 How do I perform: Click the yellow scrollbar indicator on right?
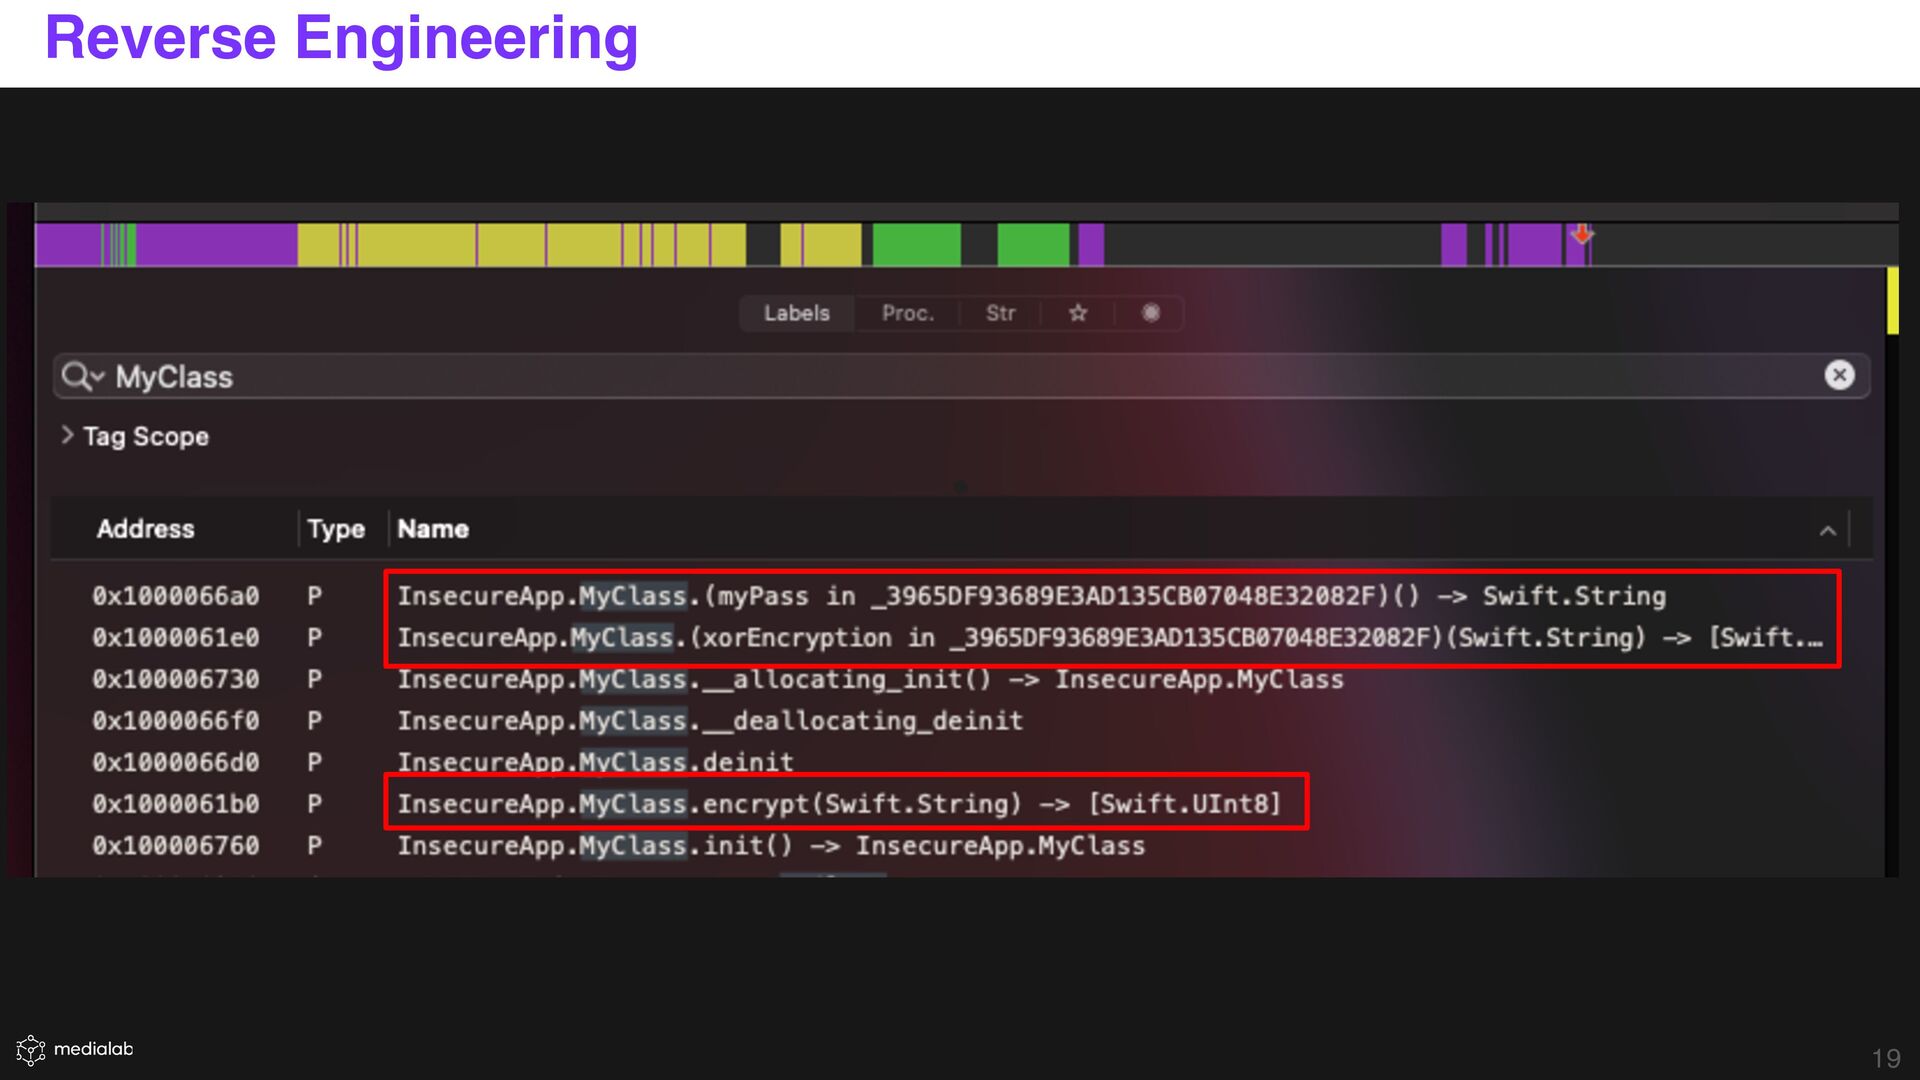pos(1892,300)
